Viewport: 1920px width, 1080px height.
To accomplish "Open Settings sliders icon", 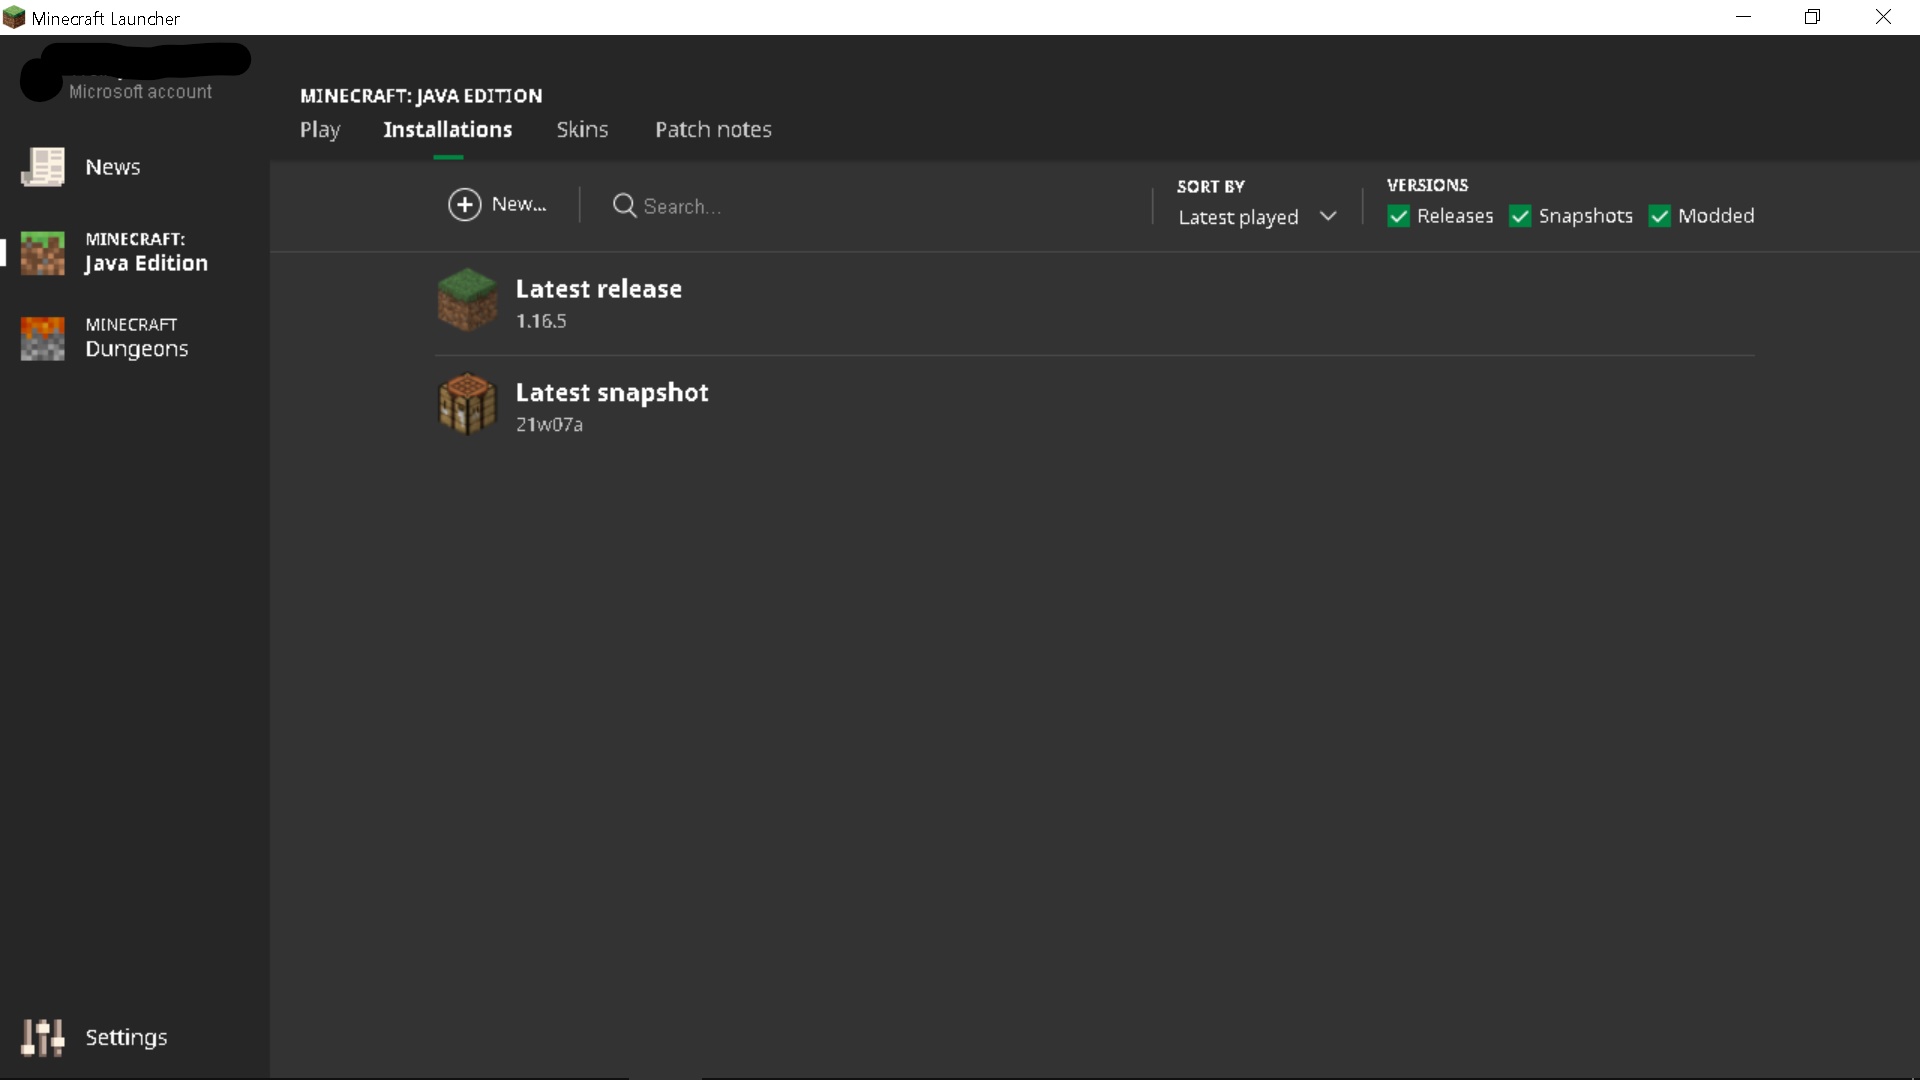I will click(42, 1037).
